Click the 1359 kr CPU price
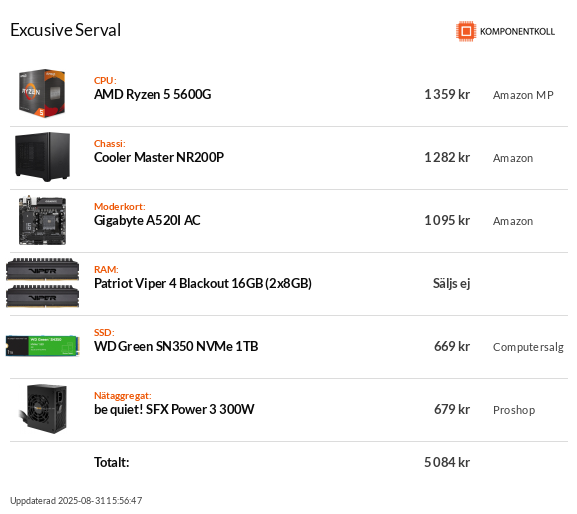The image size is (577, 514). [447, 95]
